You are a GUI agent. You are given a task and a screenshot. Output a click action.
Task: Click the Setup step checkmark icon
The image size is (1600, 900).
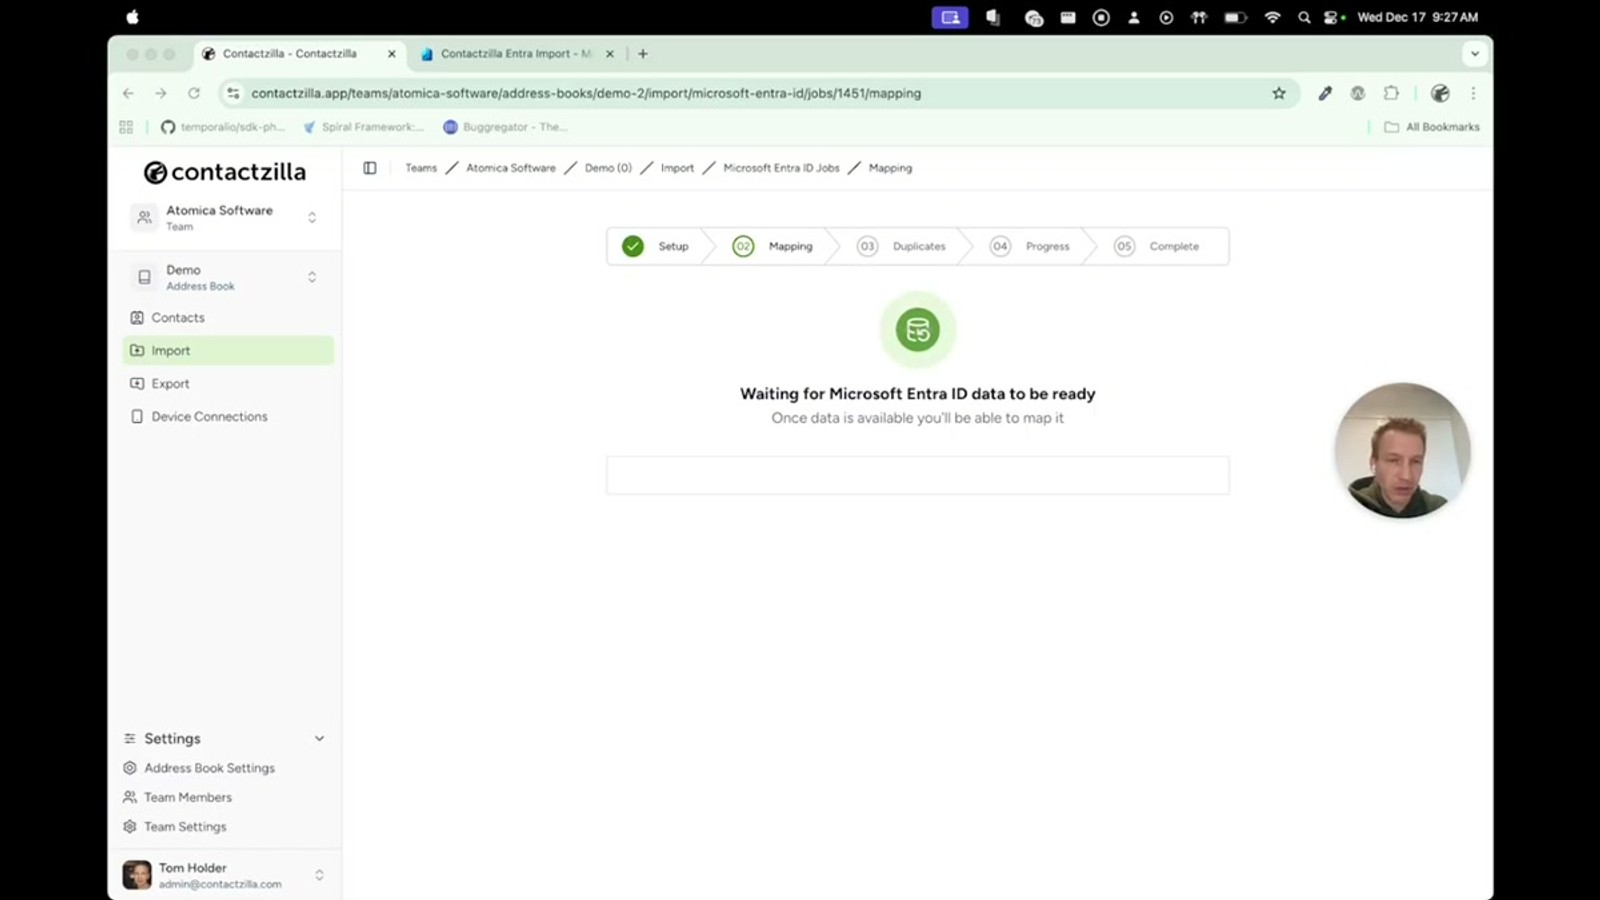pyautogui.click(x=633, y=246)
